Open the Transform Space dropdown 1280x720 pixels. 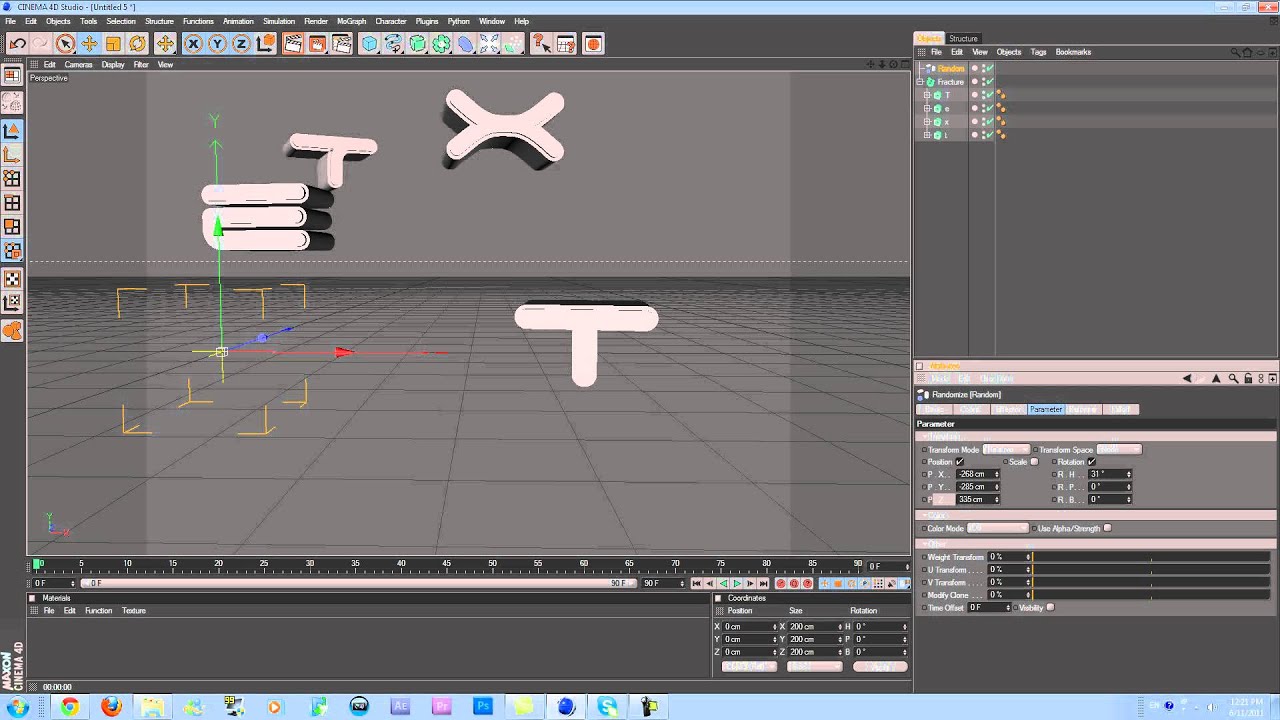pos(1119,450)
